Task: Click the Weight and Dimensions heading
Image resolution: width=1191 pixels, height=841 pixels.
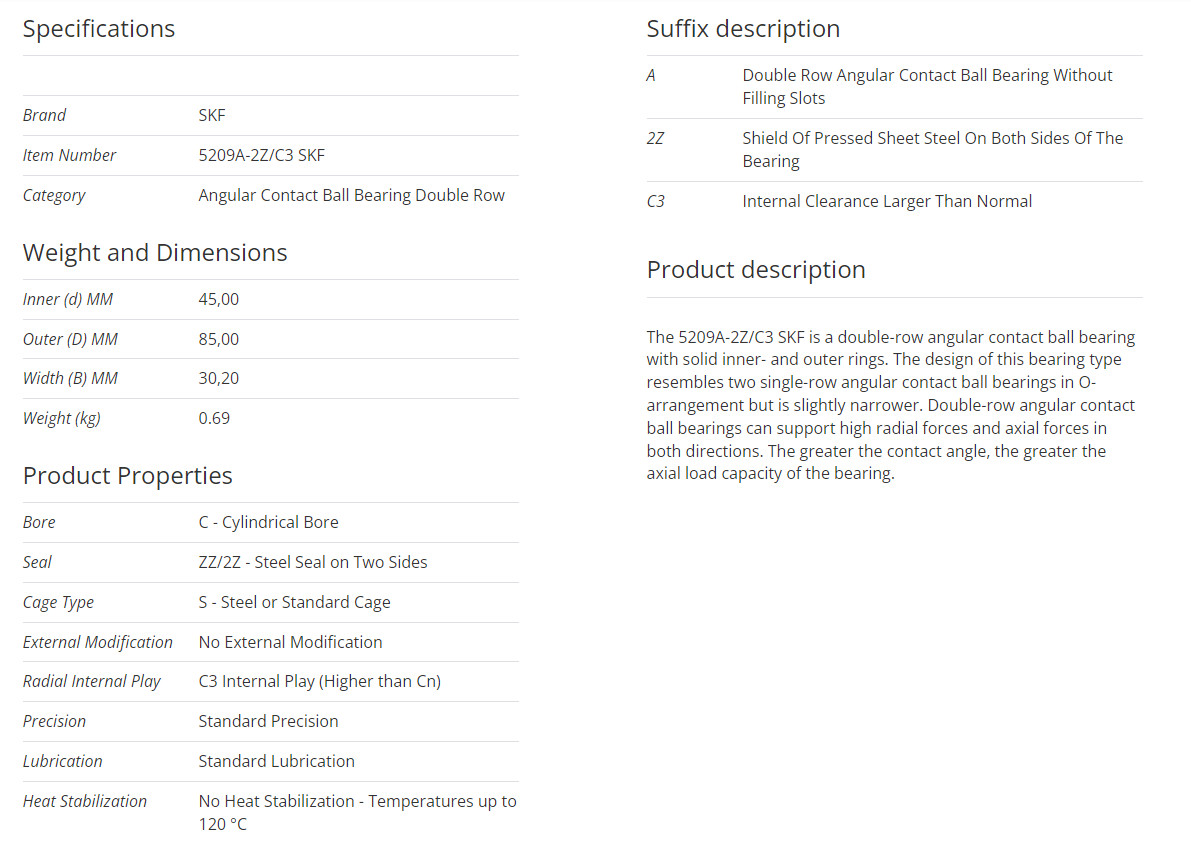Action: click(x=155, y=252)
